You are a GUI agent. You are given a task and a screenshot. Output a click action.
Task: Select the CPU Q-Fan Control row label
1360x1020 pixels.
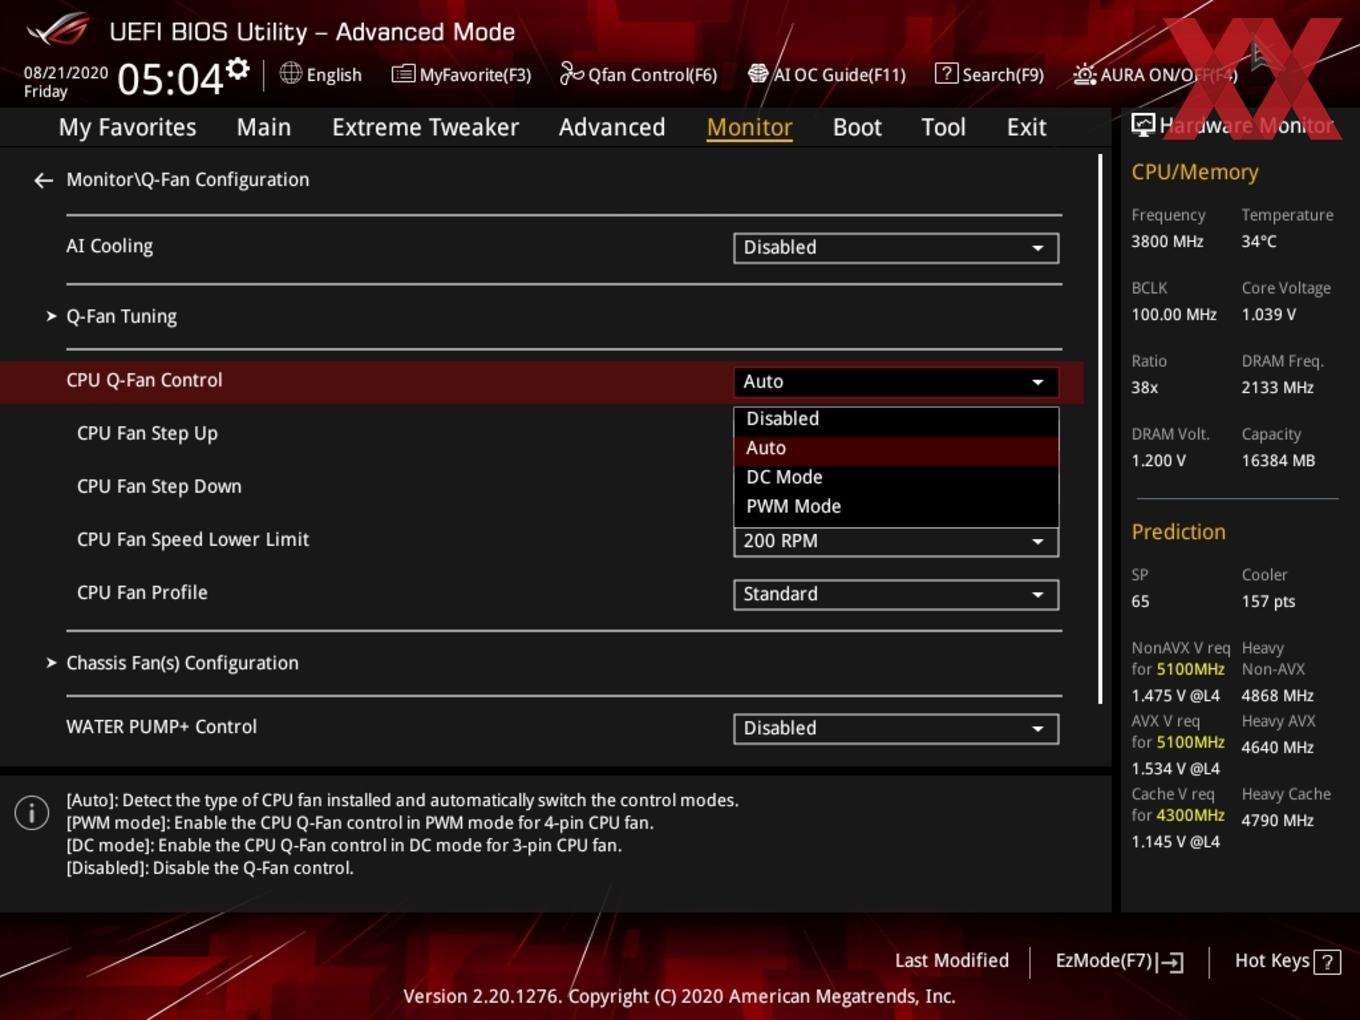tap(144, 381)
